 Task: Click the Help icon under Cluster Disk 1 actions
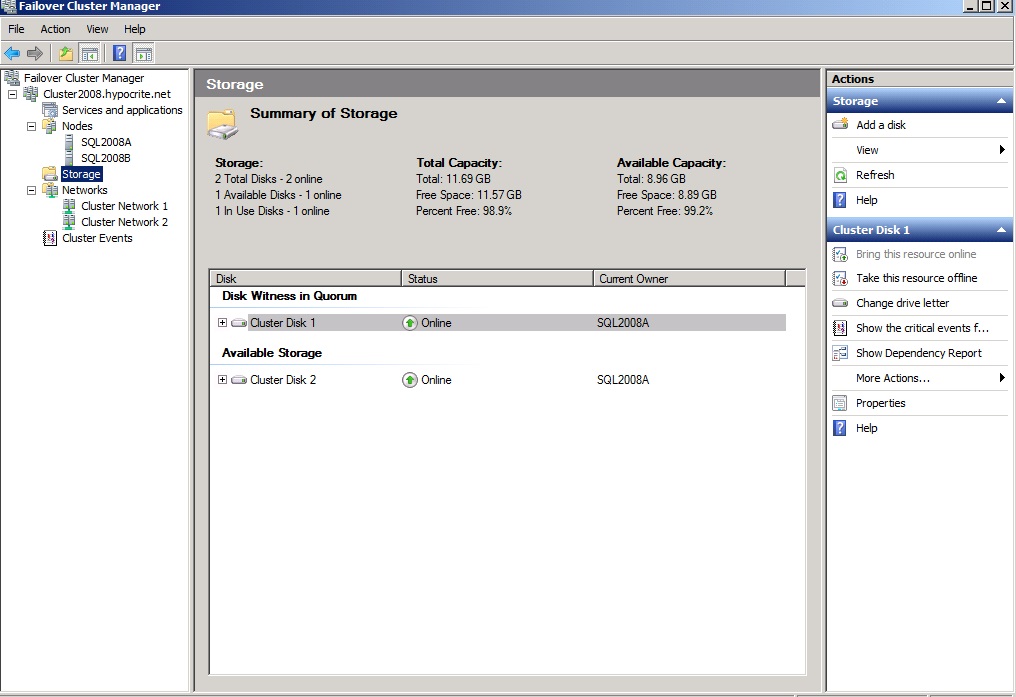click(x=840, y=428)
